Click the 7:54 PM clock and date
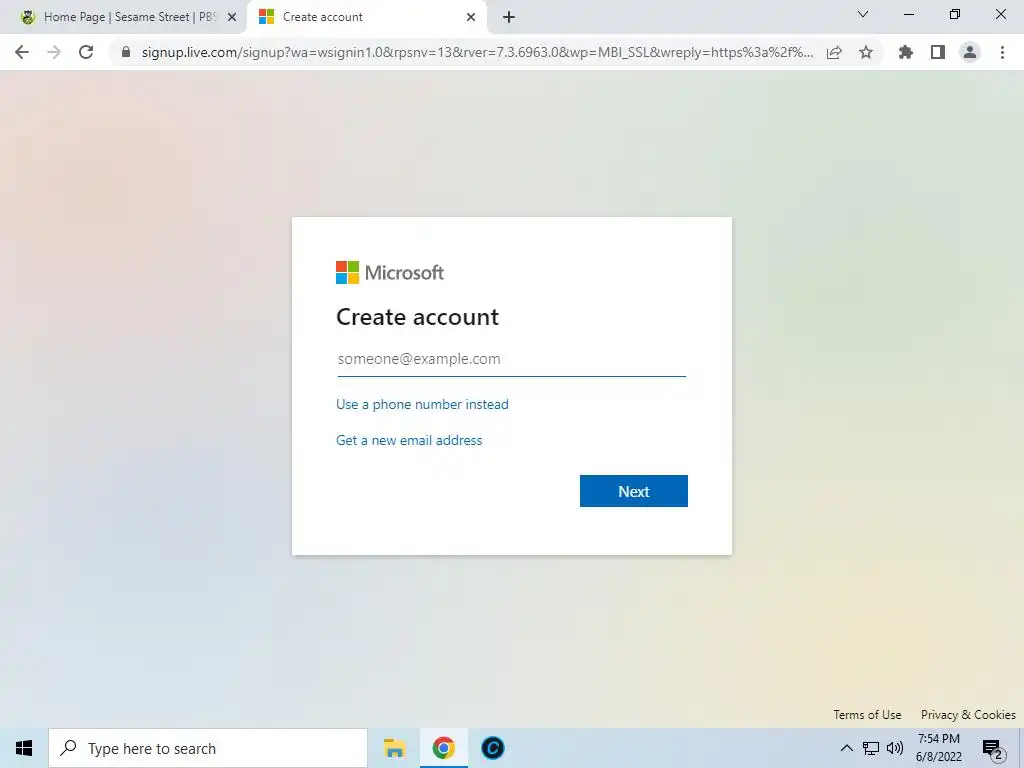The image size is (1024, 768). pyautogui.click(x=938, y=748)
